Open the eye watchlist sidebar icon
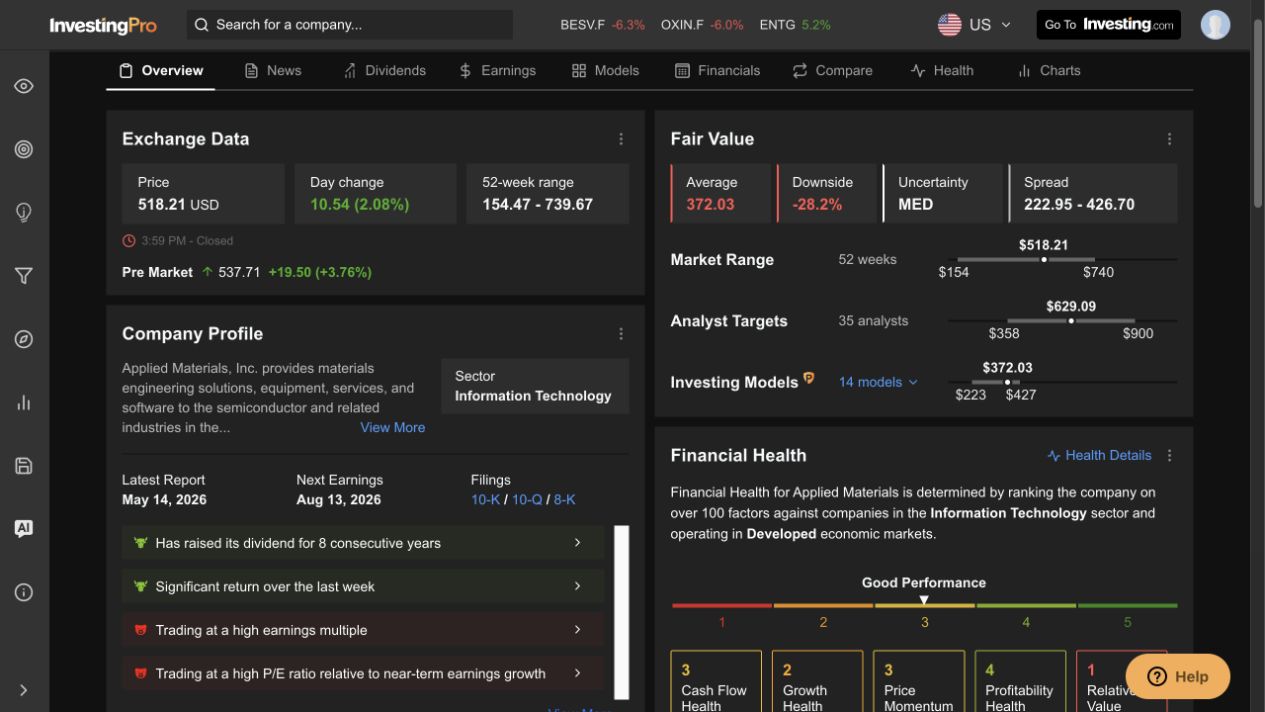The image size is (1265, 712). 23,86
